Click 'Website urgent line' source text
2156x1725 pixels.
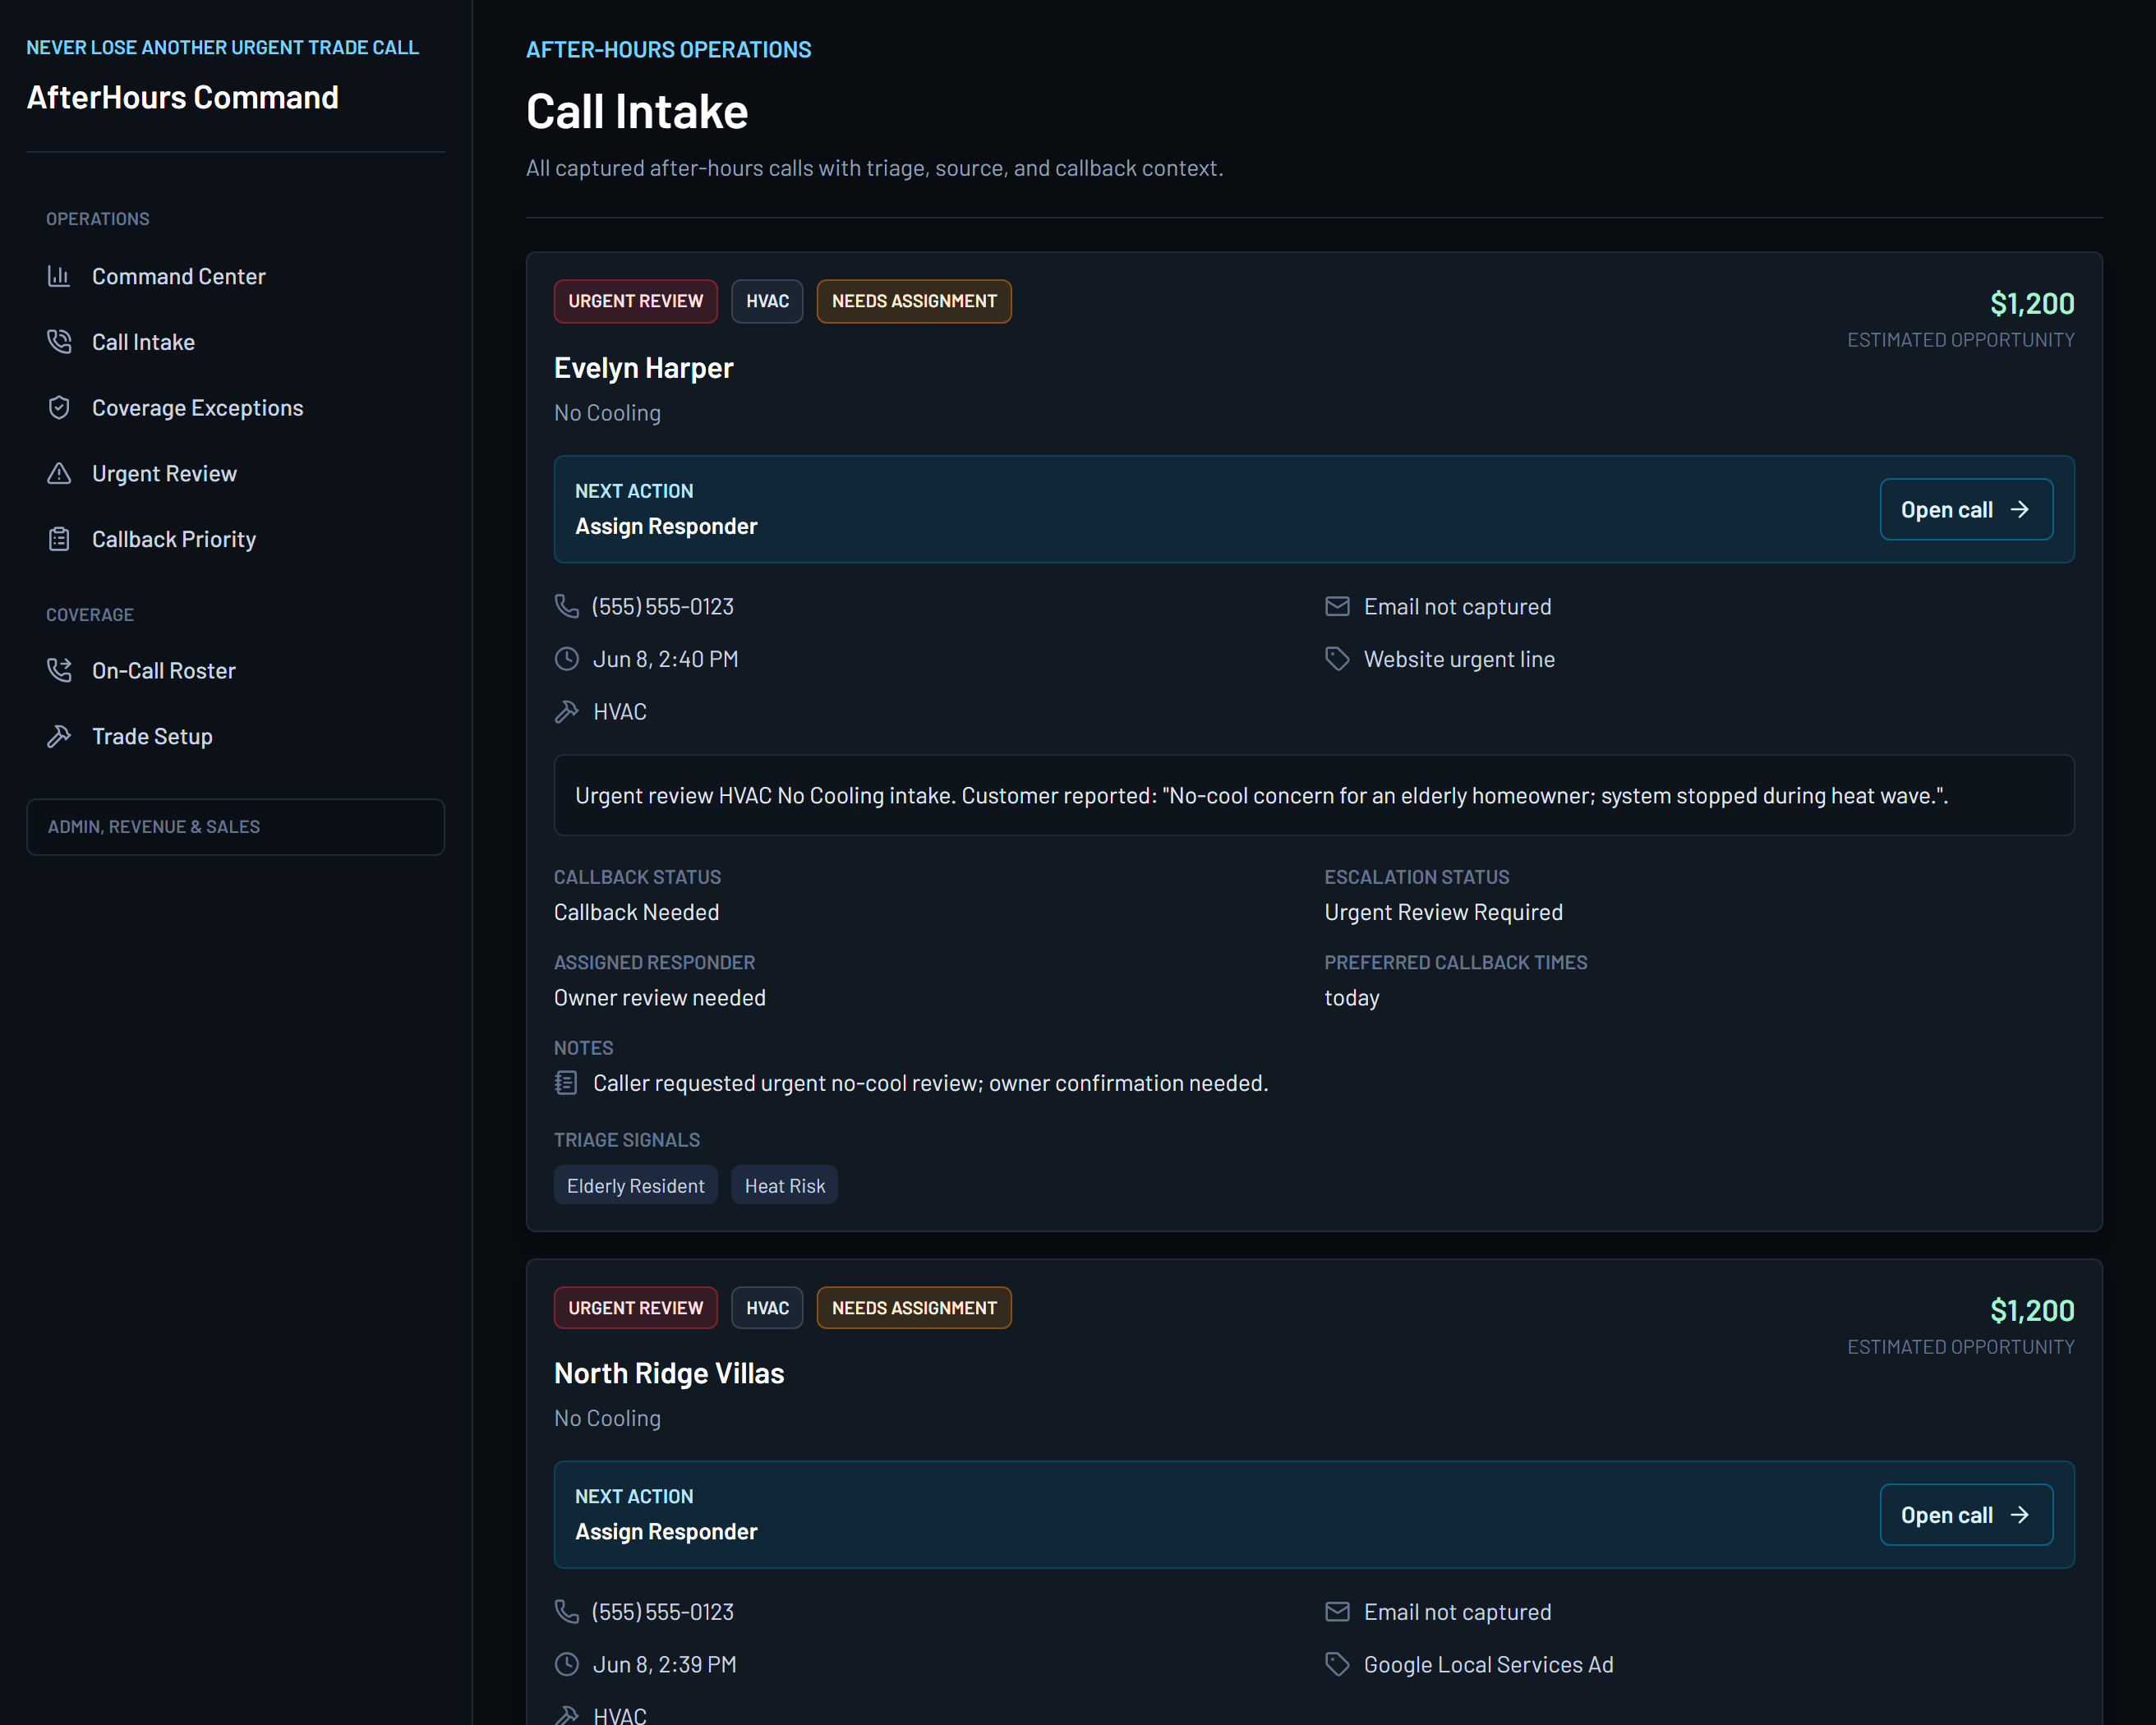pyautogui.click(x=1459, y=659)
